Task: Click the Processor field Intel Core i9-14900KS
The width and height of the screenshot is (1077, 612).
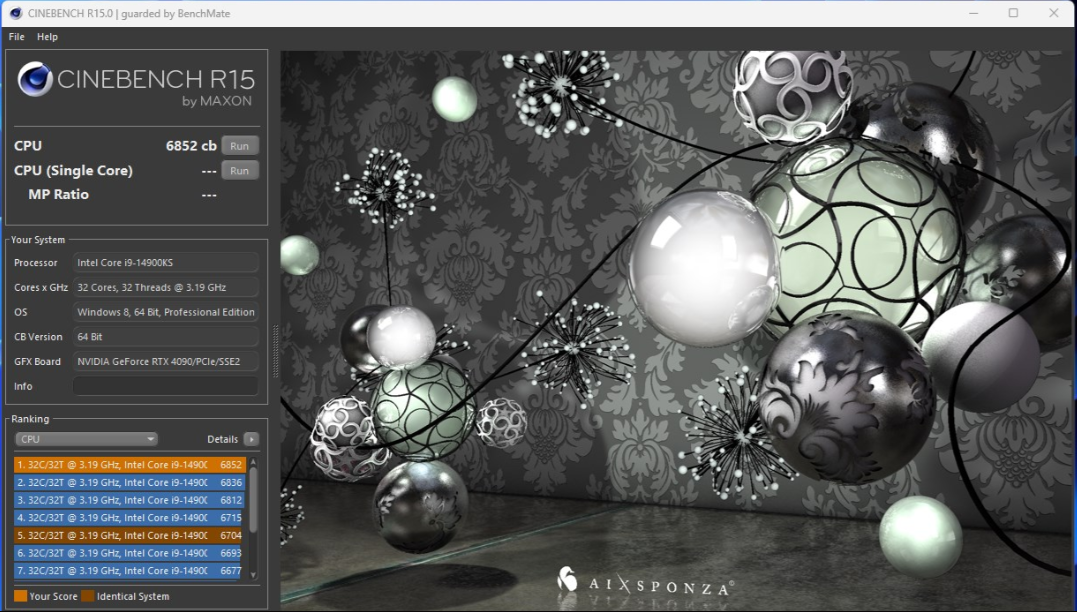Action: 166,262
